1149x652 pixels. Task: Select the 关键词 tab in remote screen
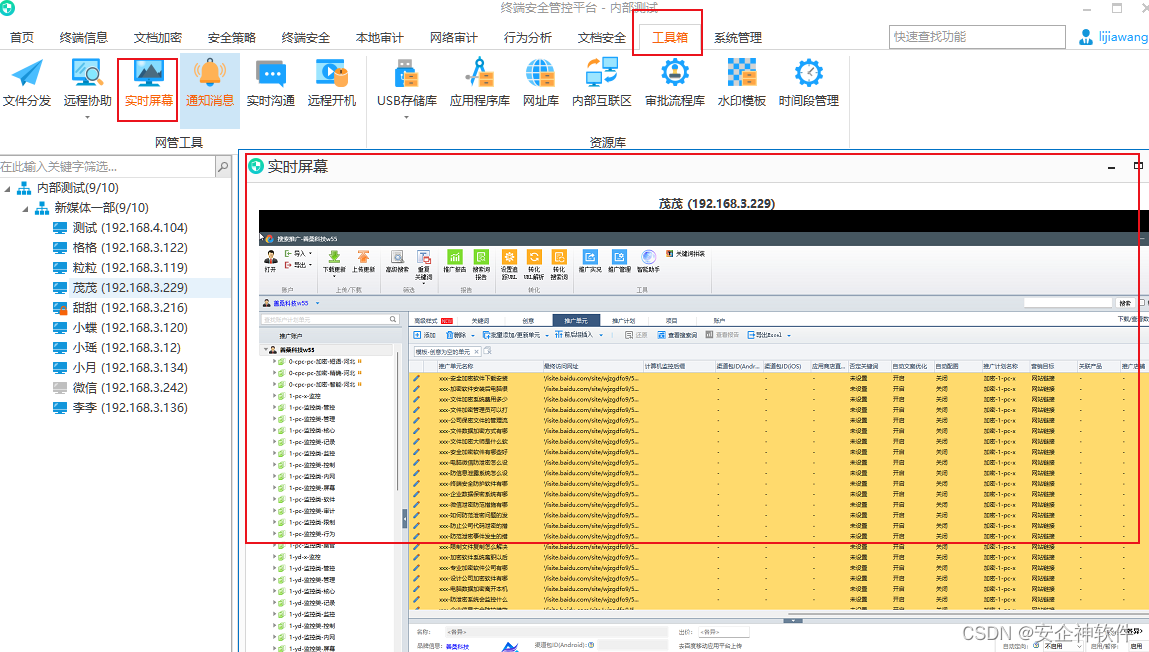click(x=480, y=321)
